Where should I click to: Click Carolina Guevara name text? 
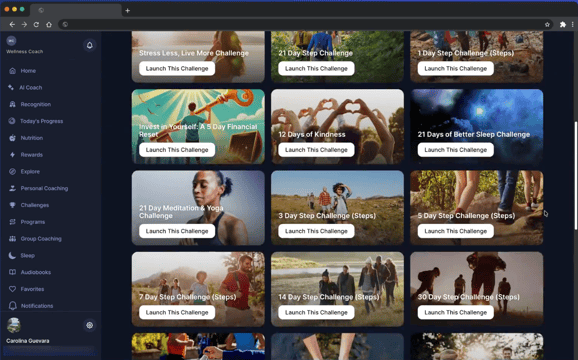click(x=28, y=341)
